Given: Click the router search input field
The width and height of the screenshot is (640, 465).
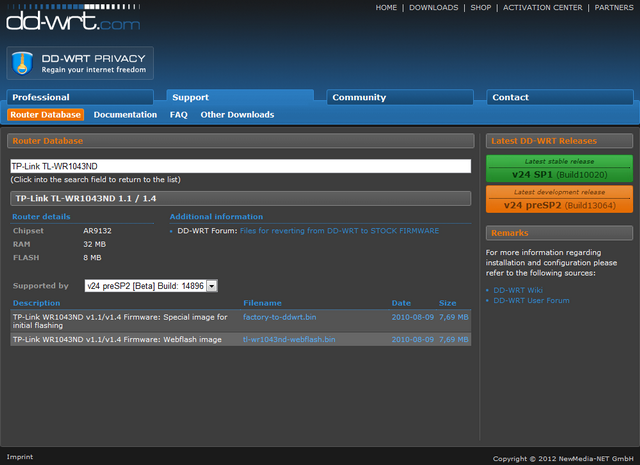Looking at the screenshot, I should [240, 166].
